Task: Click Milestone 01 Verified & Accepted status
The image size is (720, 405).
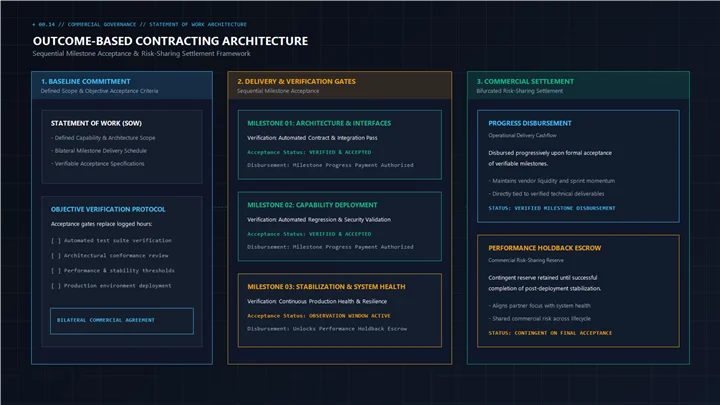Action: 309,152
